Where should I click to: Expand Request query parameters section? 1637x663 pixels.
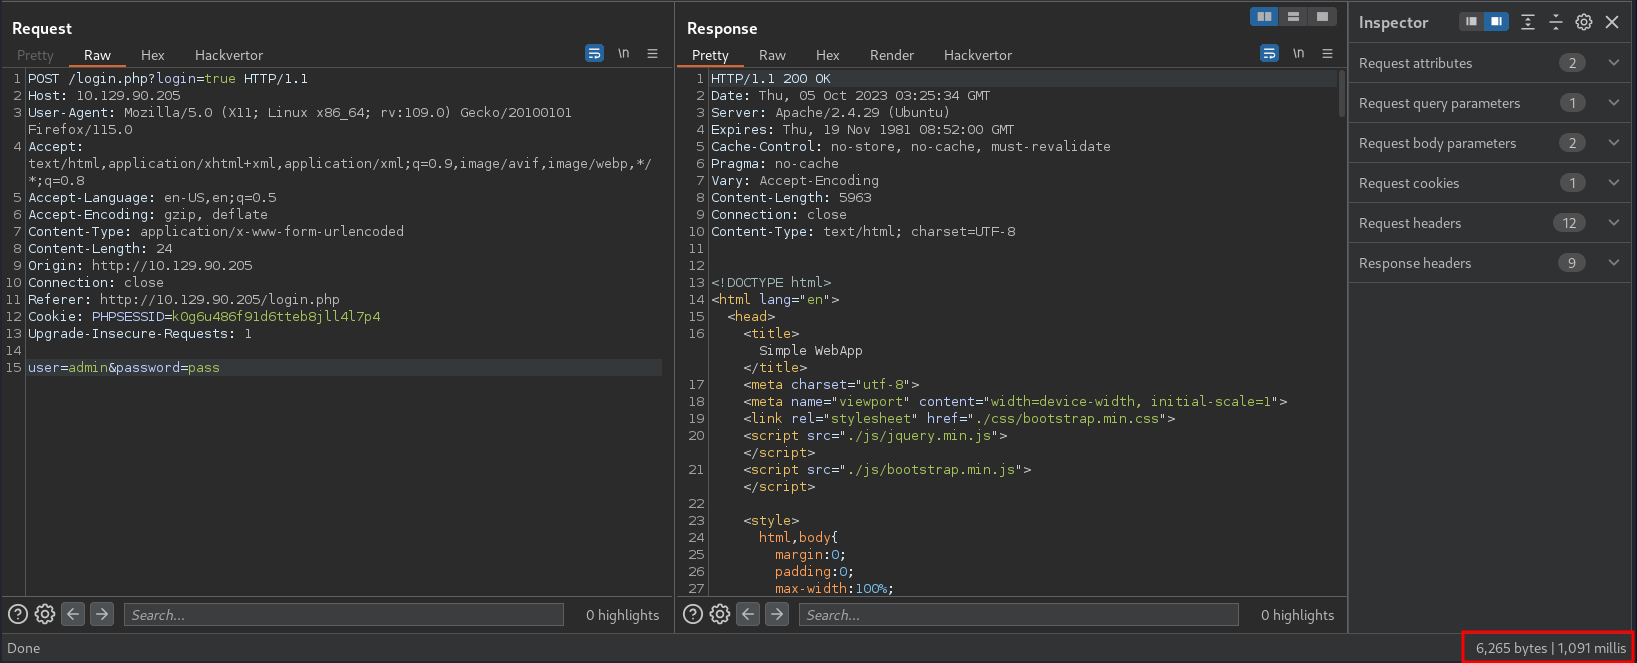point(1613,103)
